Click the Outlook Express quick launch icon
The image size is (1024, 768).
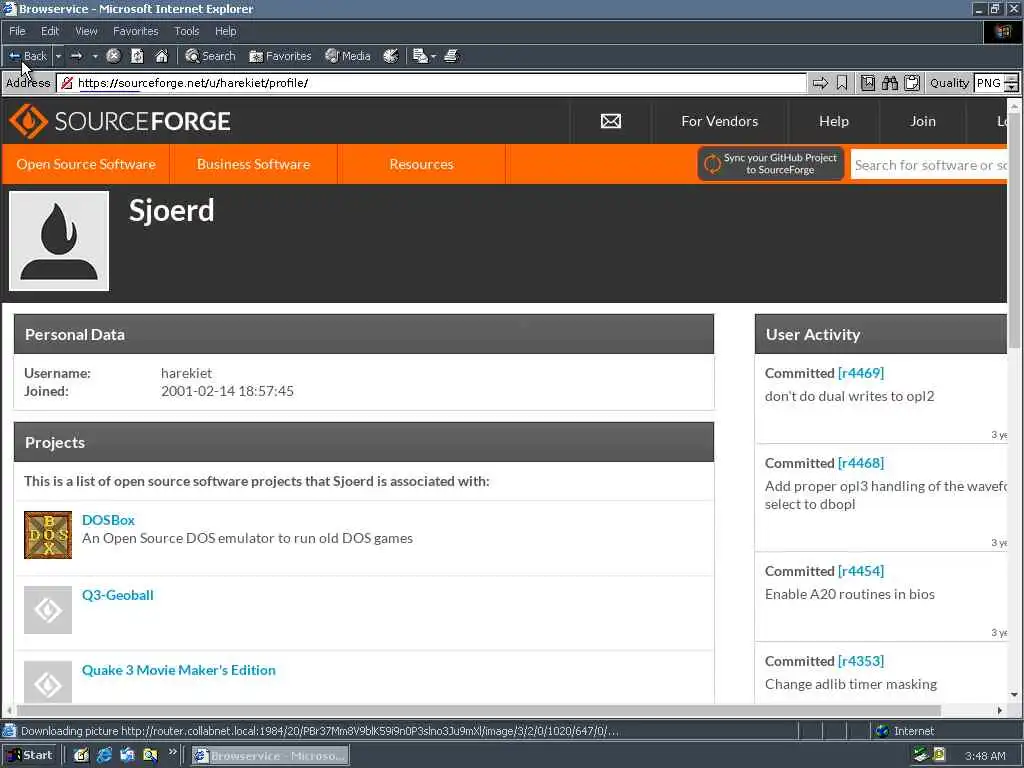(127, 756)
